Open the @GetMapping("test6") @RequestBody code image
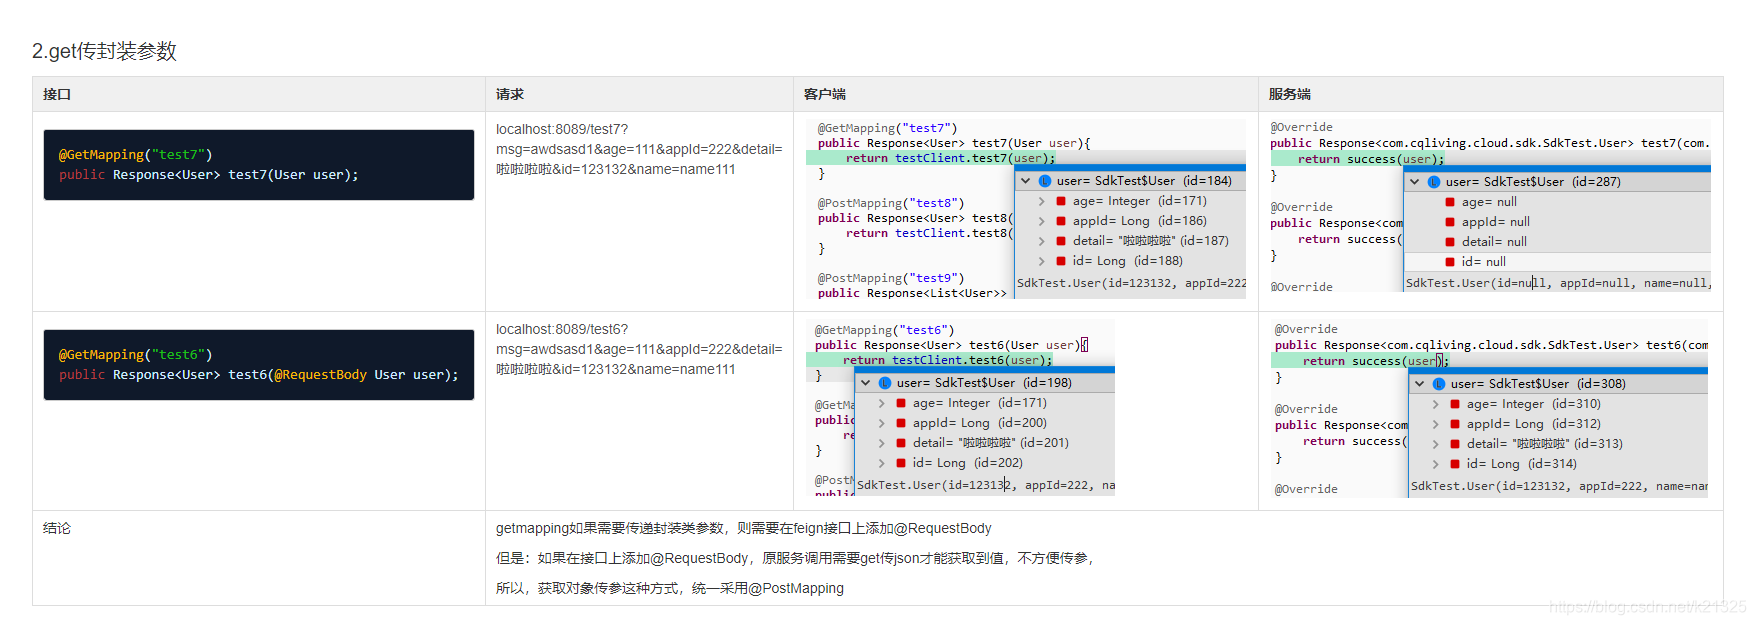Screen dimensions: 1756x625 (259, 365)
